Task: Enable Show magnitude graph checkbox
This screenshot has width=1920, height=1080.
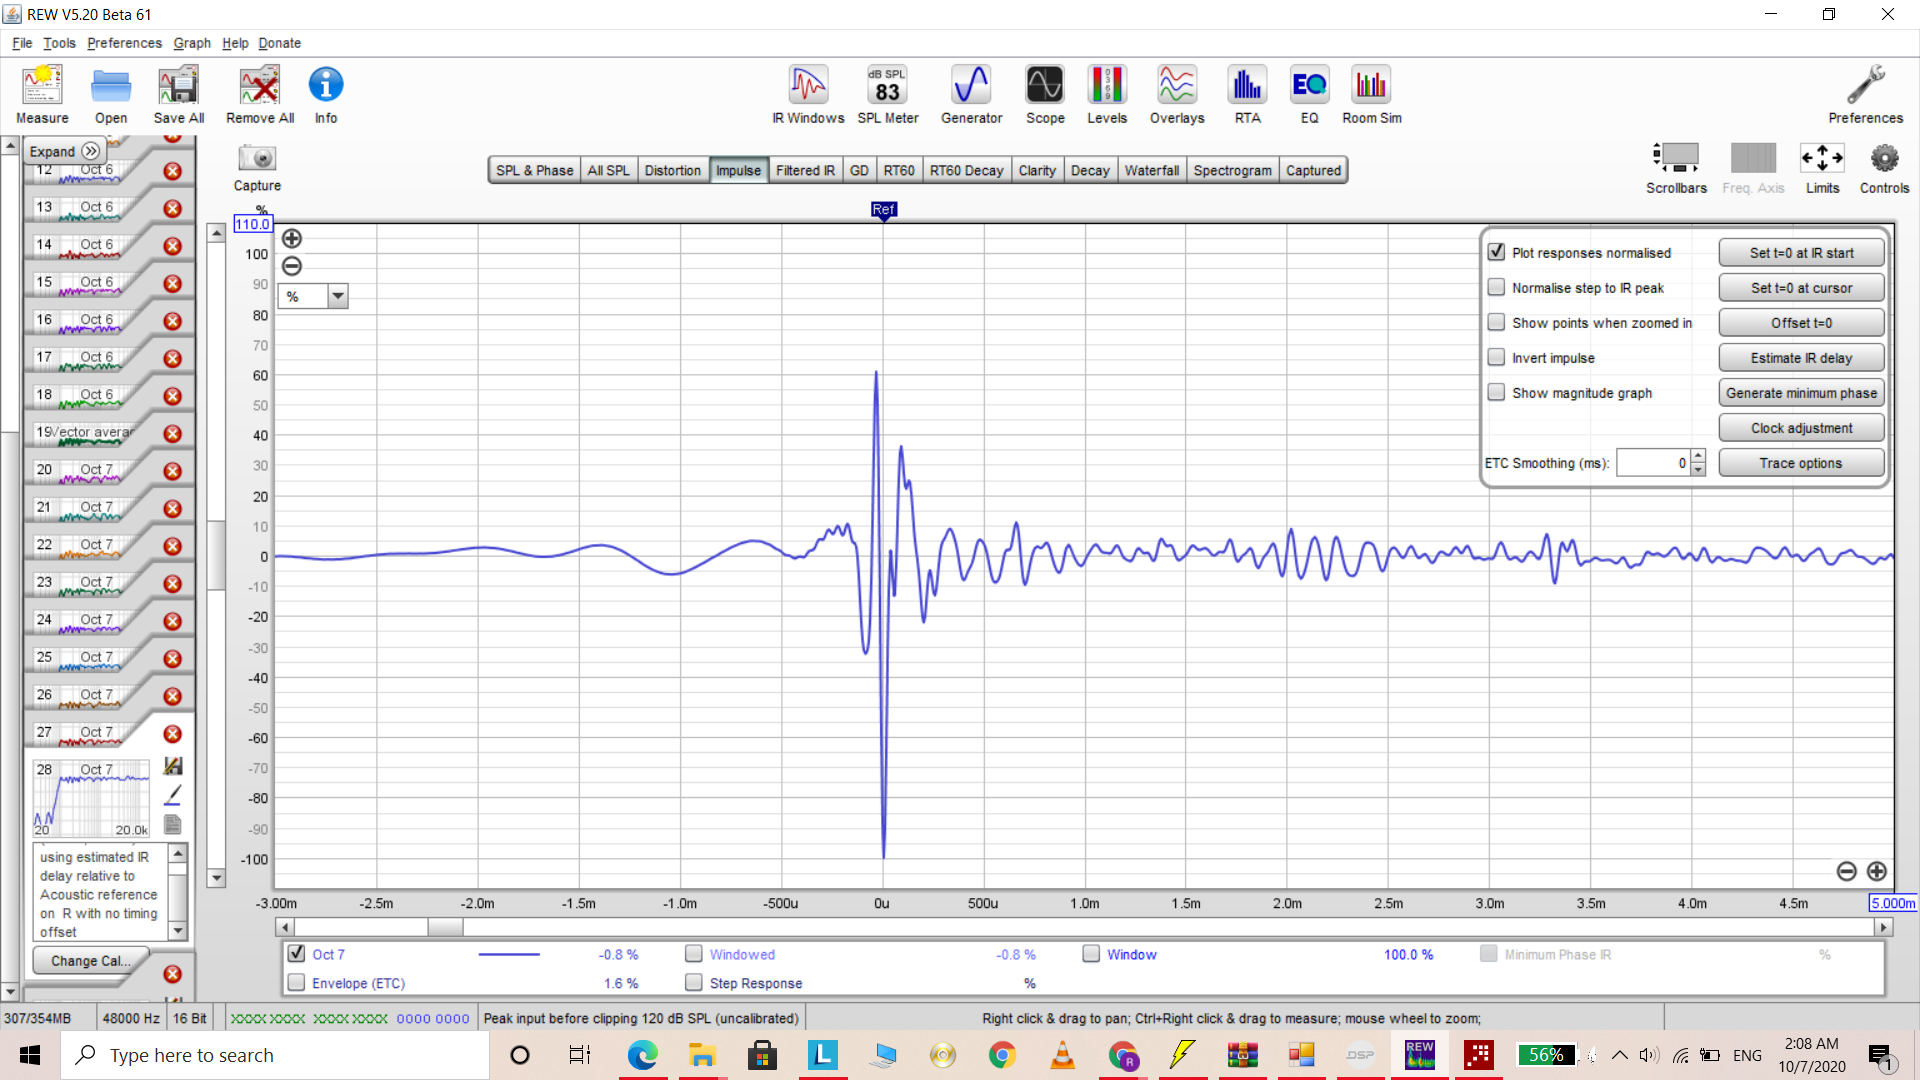Action: tap(1496, 392)
